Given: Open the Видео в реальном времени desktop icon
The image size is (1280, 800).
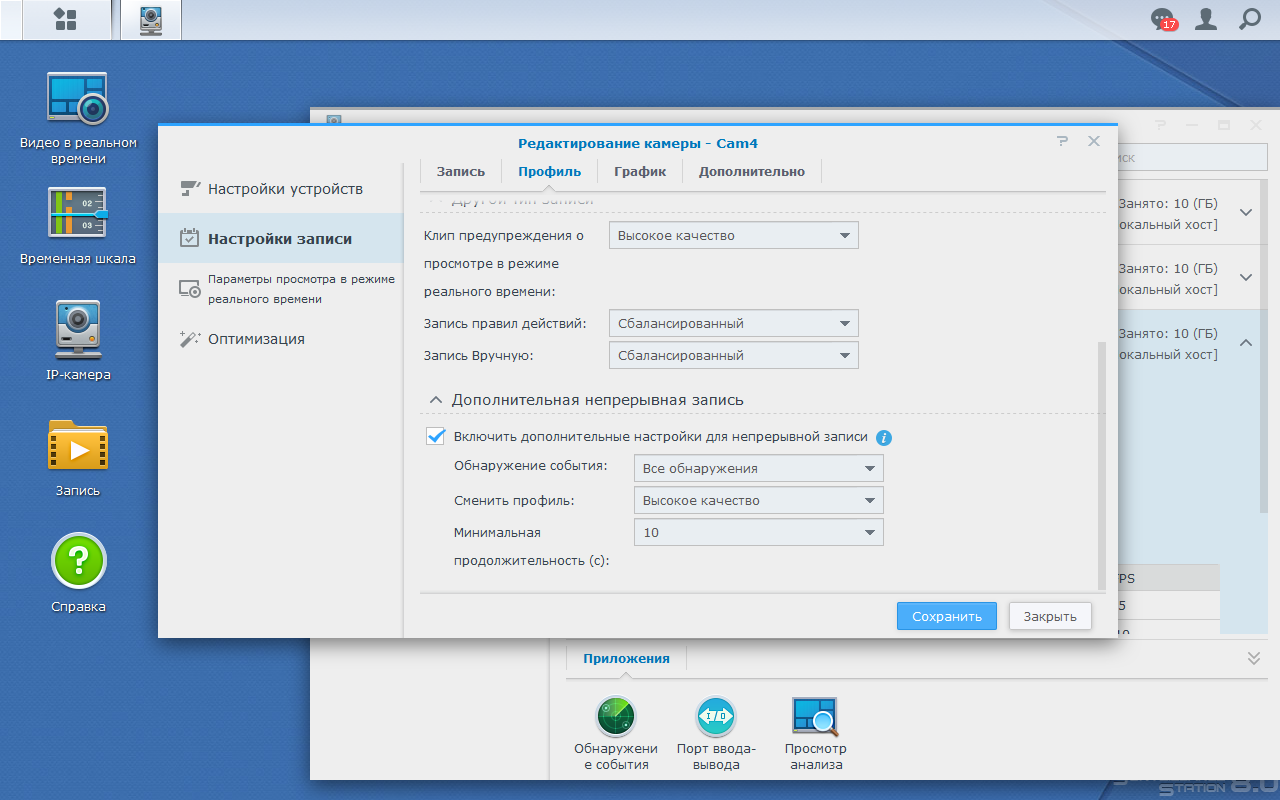Looking at the screenshot, I should tap(78, 118).
